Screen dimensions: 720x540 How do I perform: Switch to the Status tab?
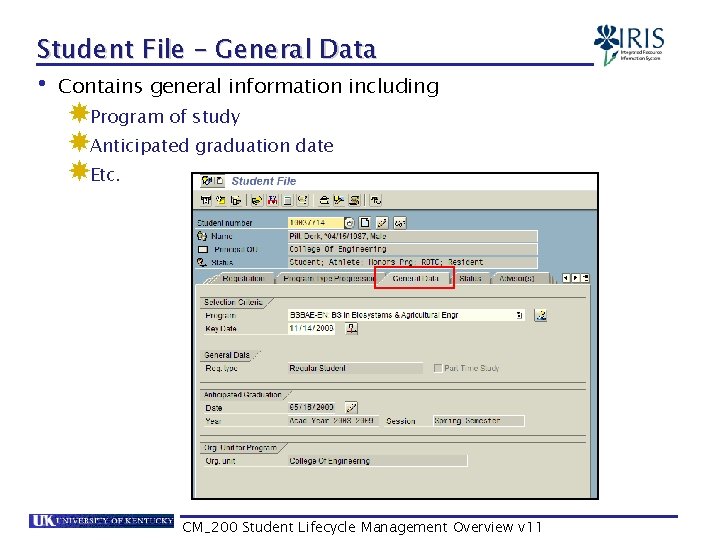point(470,278)
